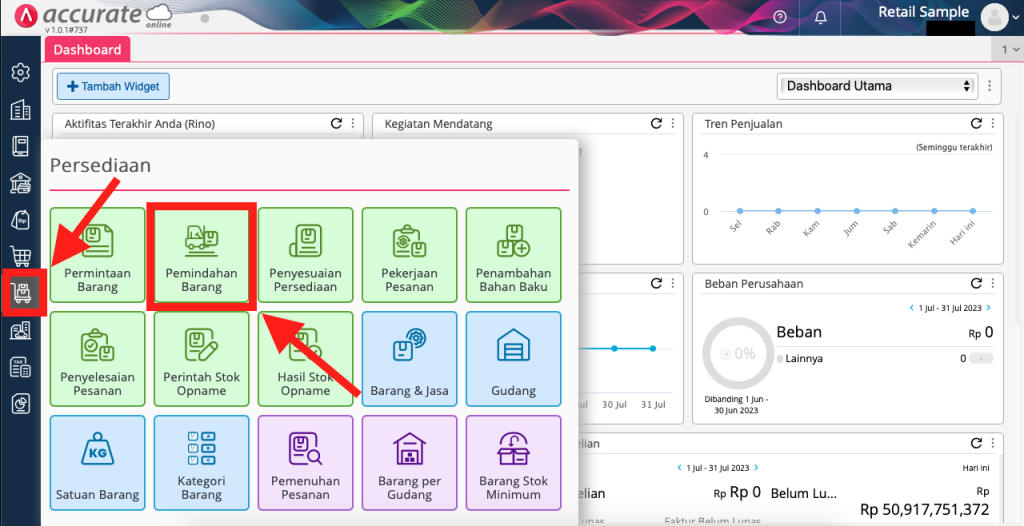Open Tren Penjualan widget options menu

(x=994, y=124)
